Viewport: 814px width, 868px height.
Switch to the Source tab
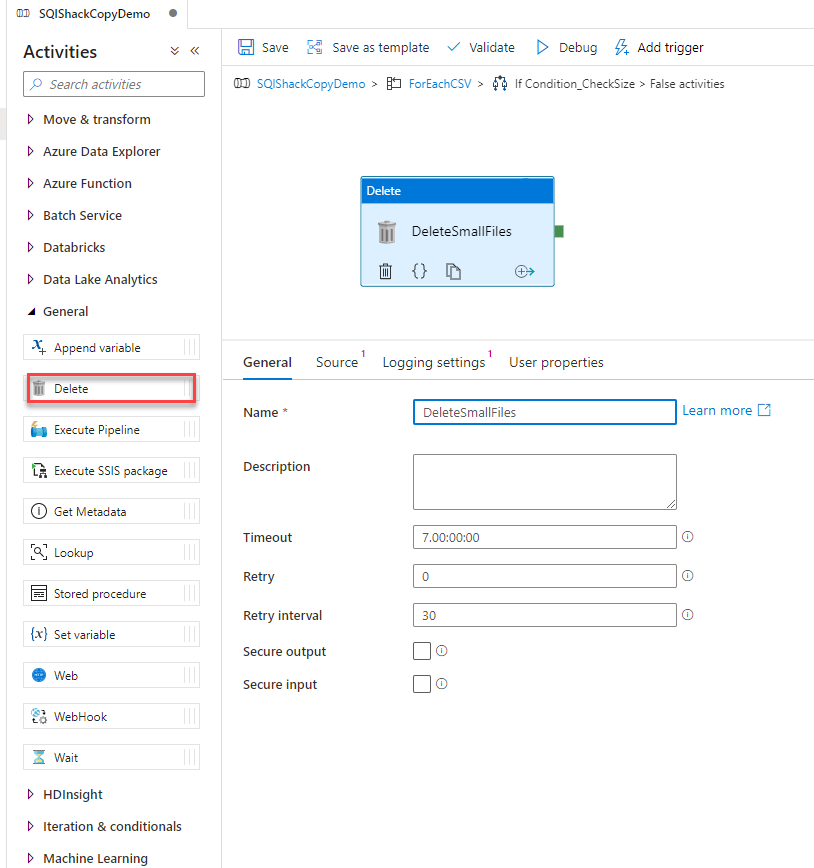click(x=336, y=362)
